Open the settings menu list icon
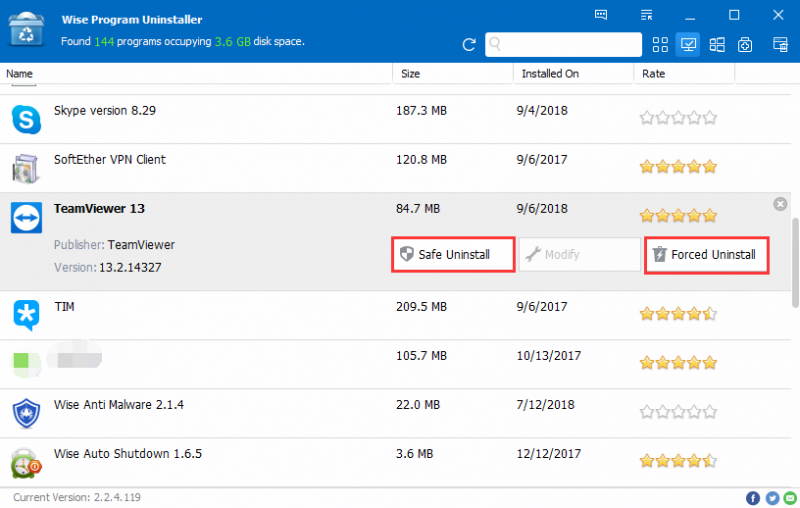The image size is (800, 508). tap(646, 15)
